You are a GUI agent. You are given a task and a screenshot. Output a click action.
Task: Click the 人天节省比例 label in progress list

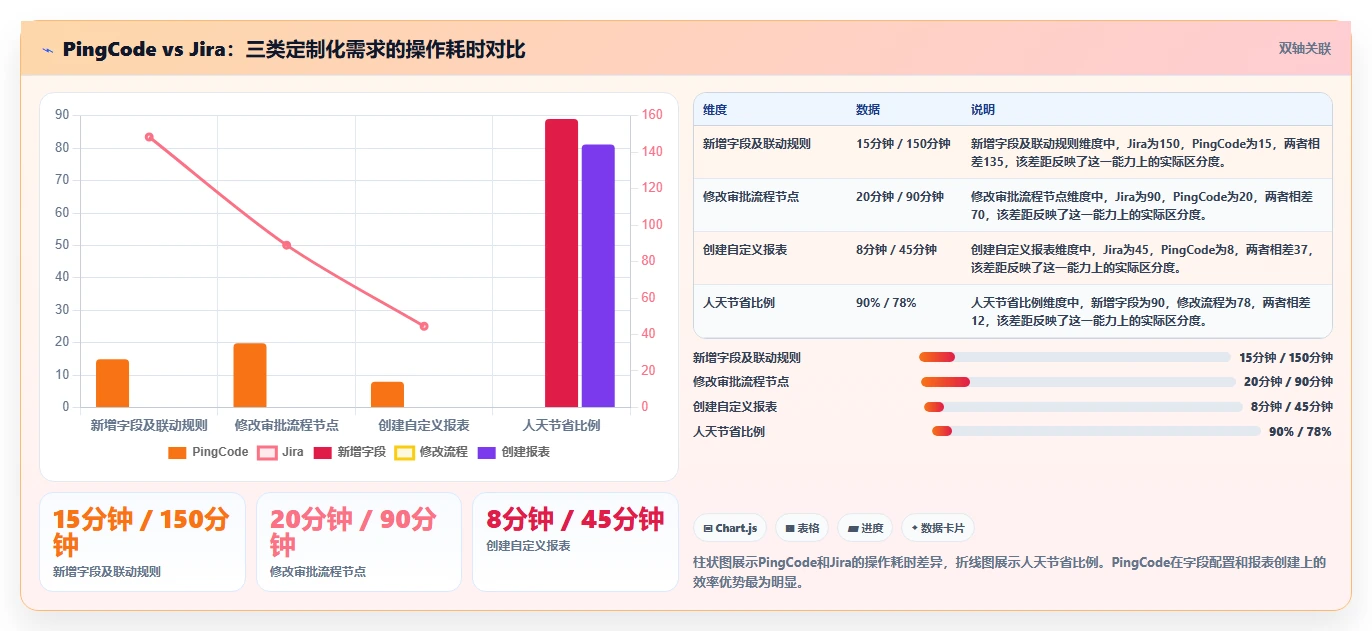pos(729,431)
